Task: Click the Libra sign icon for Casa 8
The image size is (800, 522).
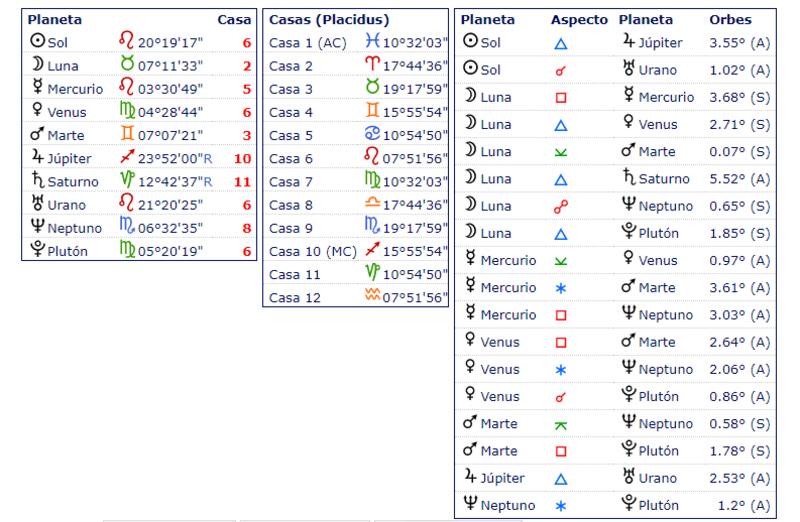Action: tap(373, 204)
